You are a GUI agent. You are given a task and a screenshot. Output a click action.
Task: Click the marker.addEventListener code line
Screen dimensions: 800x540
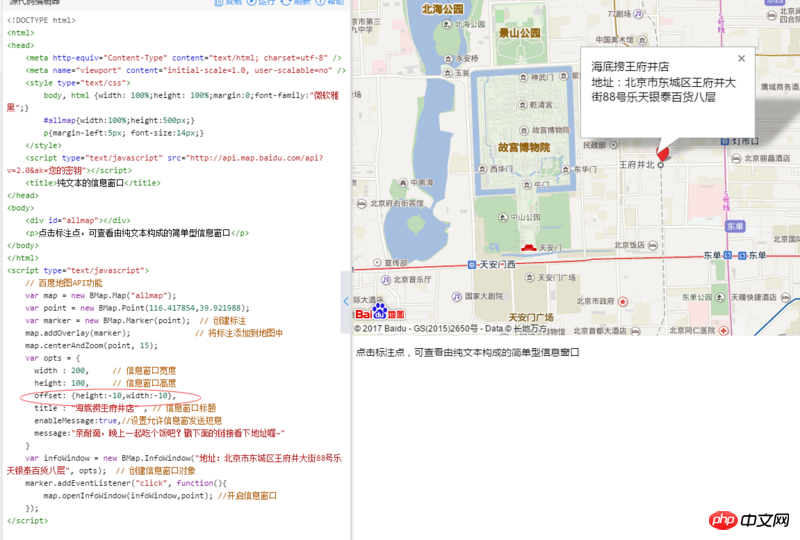[126, 483]
